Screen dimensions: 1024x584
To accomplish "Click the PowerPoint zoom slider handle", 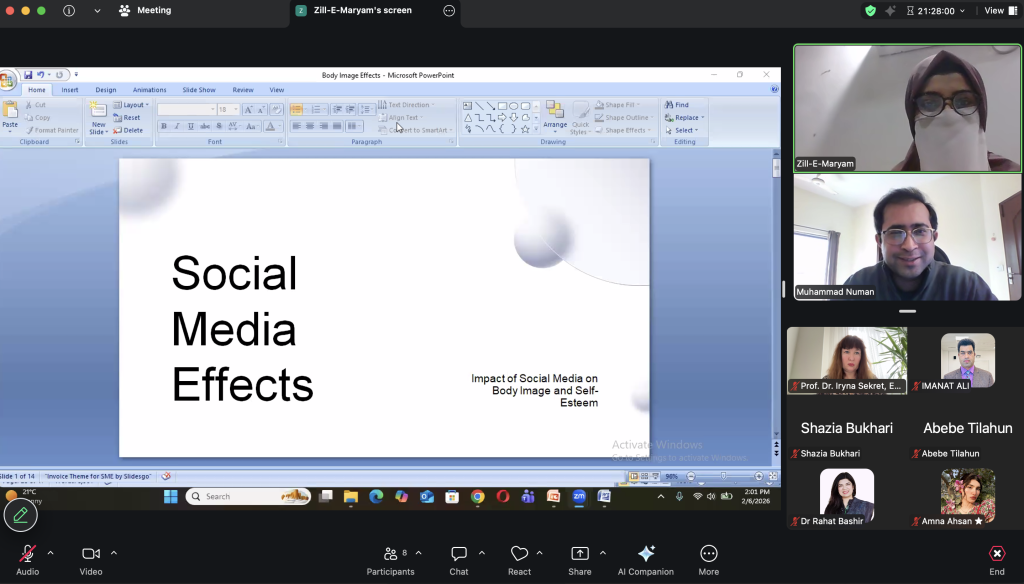I will pyautogui.click(x=724, y=476).
